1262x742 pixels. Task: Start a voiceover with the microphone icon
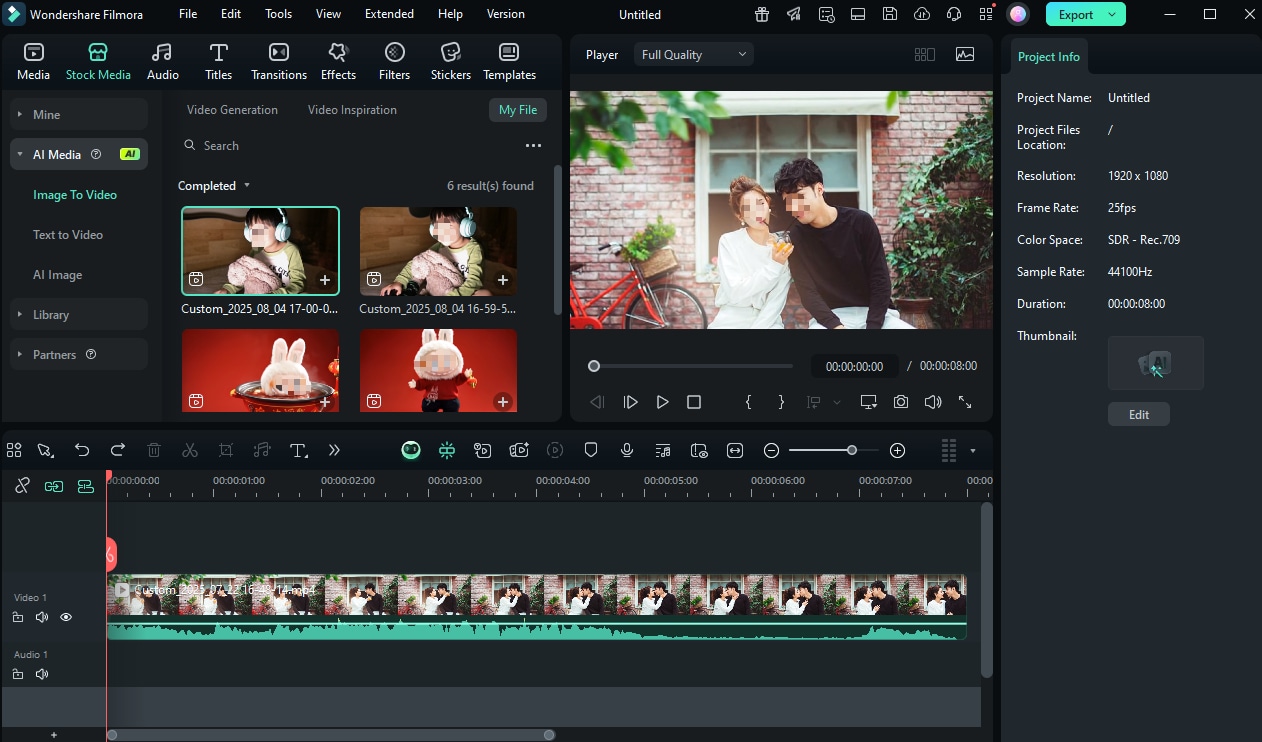[x=627, y=451]
